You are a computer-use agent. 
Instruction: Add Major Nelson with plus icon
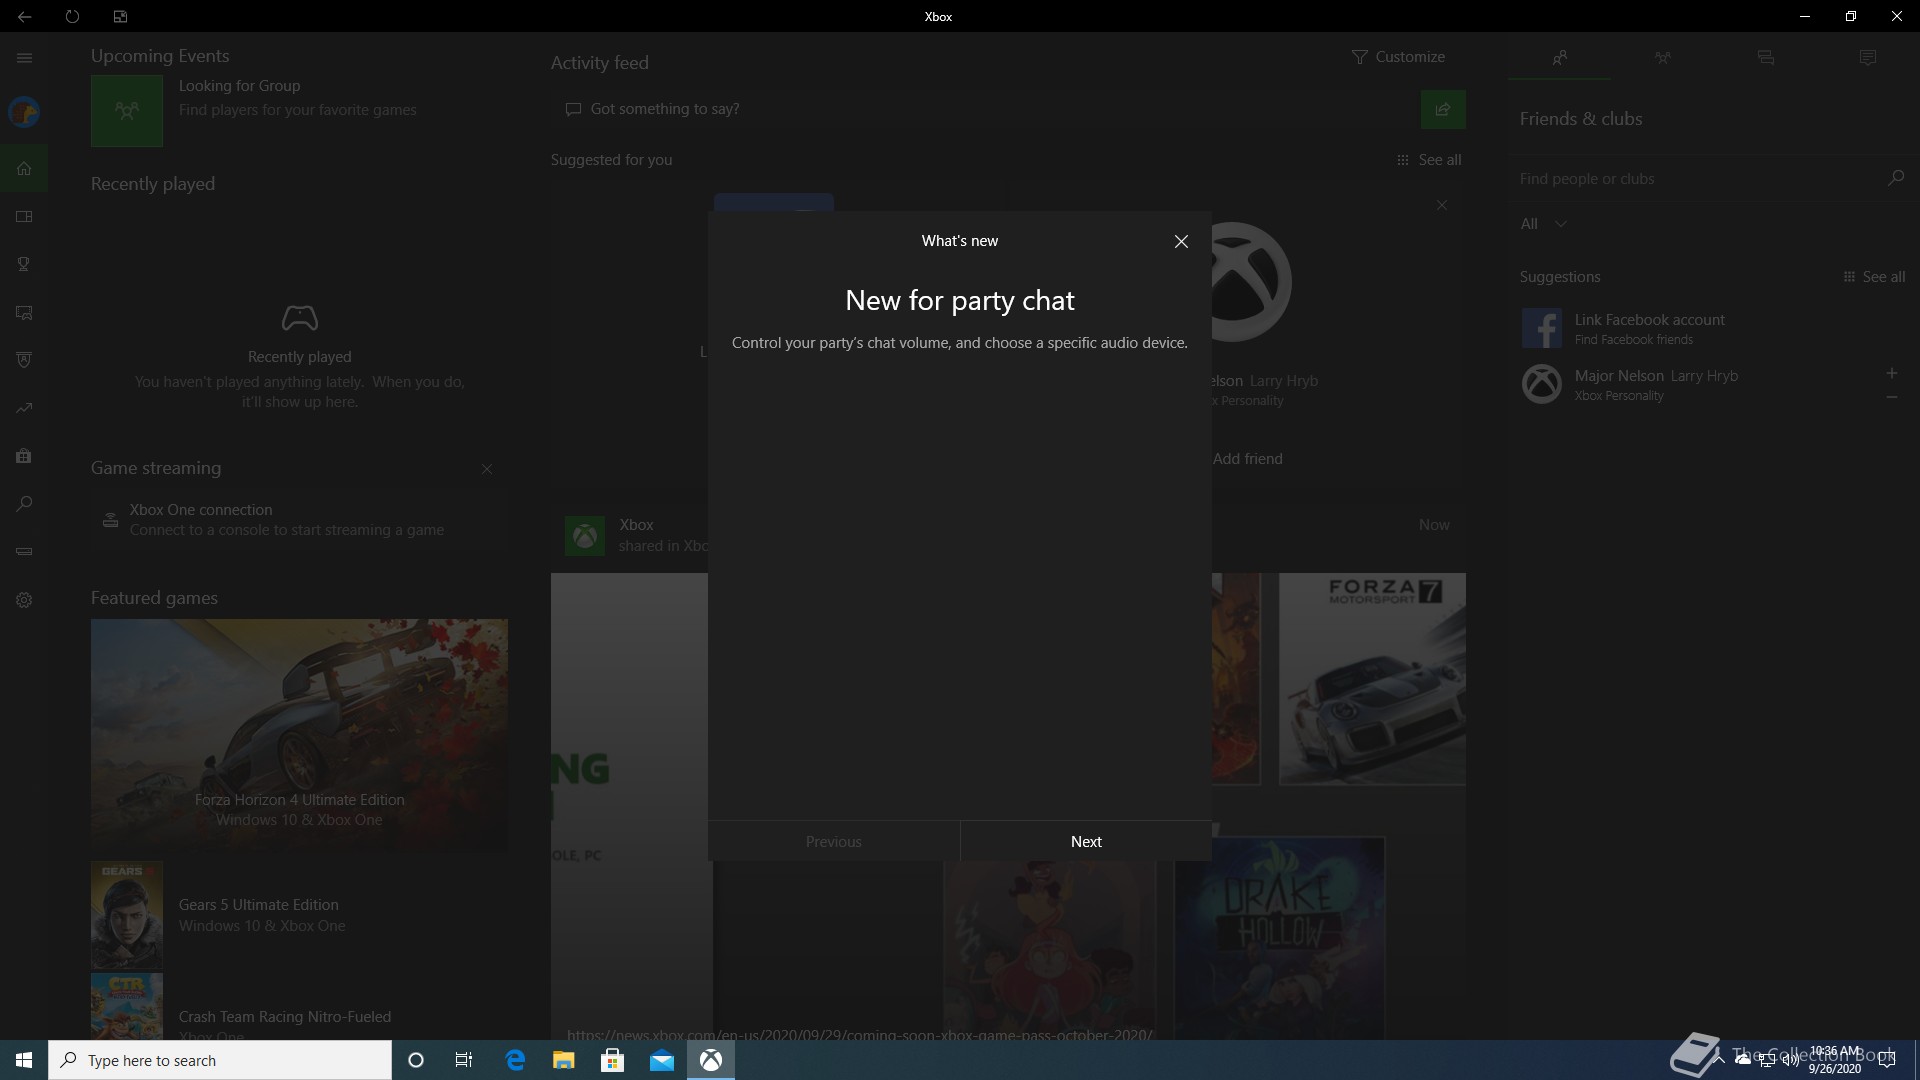click(x=1891, y=373)
